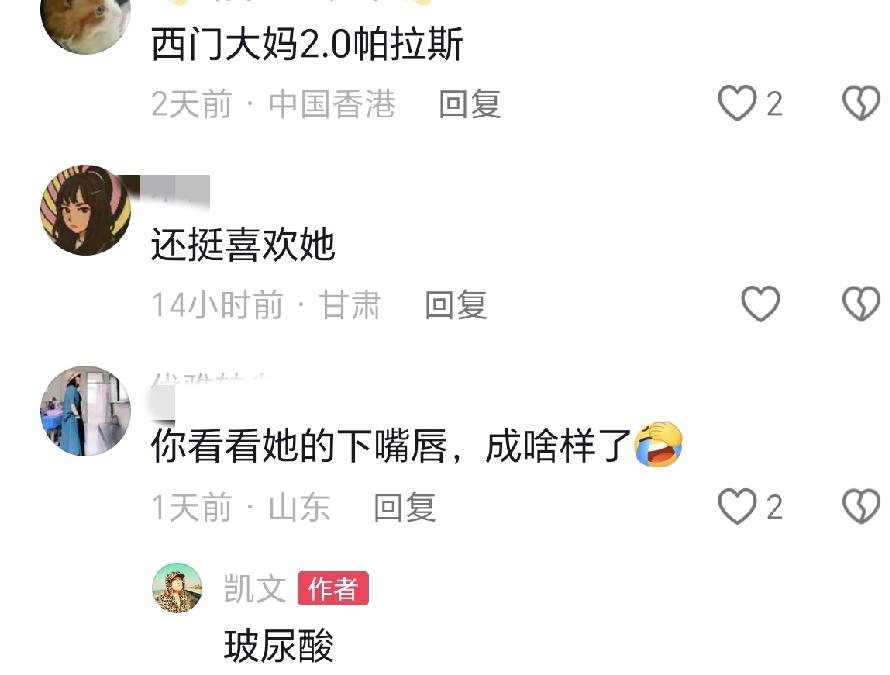Select the 玻尿酸 reply text

279,645
